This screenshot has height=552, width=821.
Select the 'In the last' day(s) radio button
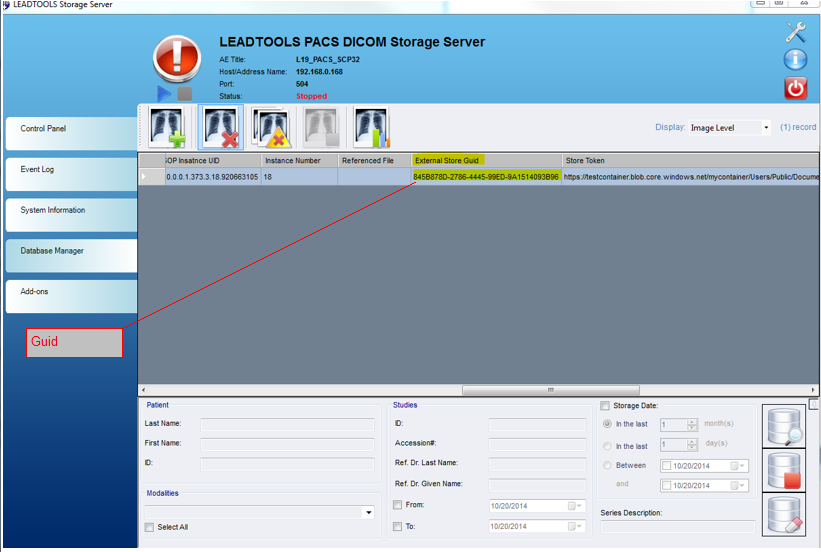click(607, 446)
